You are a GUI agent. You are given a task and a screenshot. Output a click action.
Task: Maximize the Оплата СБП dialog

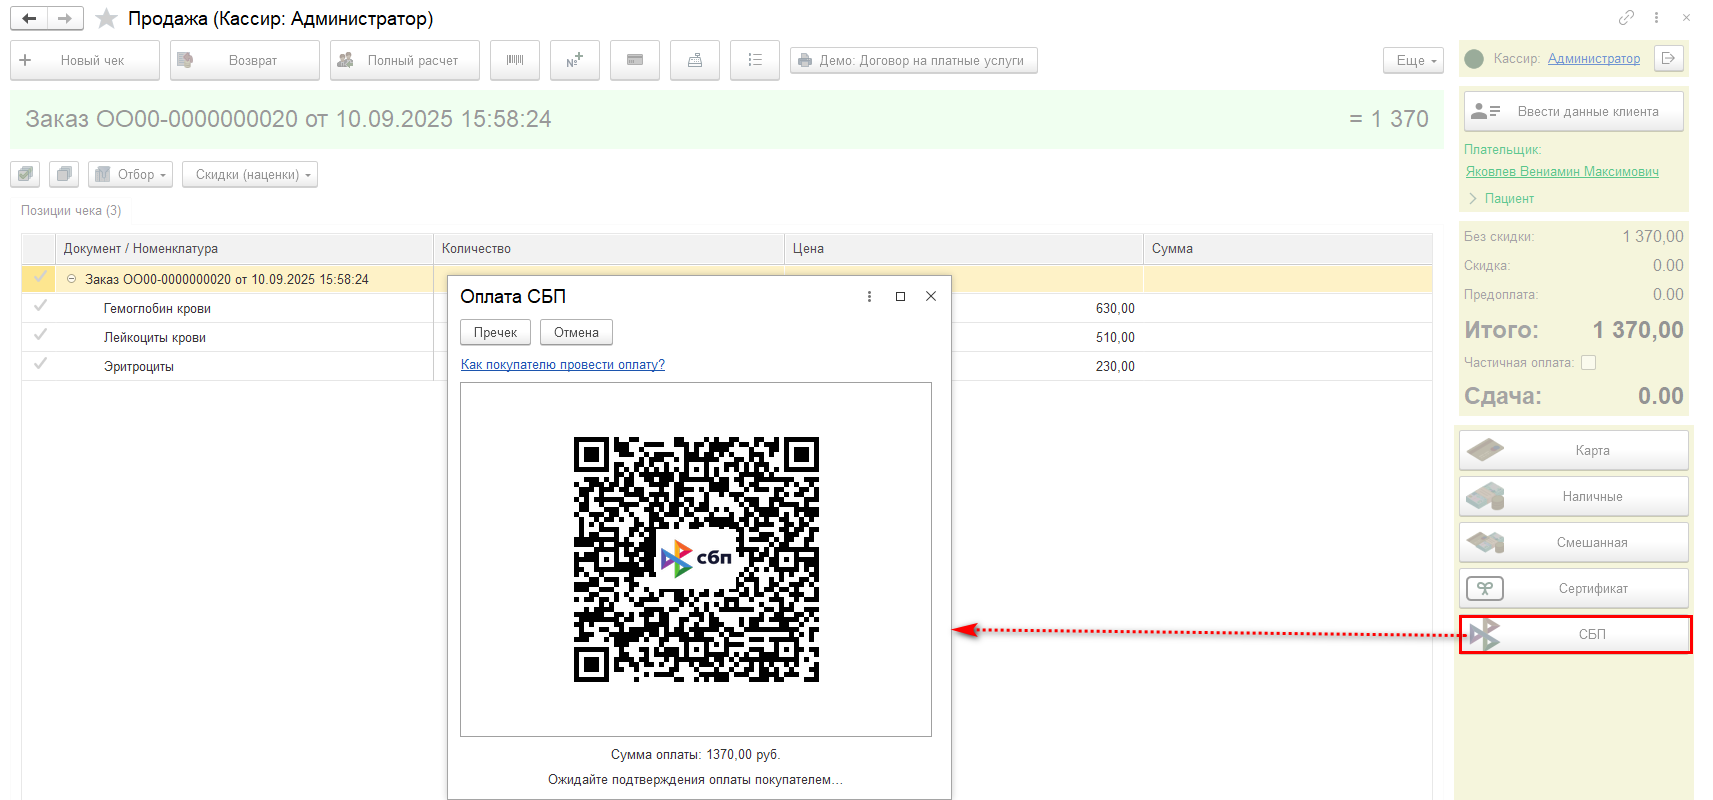[x=900, y=296]
